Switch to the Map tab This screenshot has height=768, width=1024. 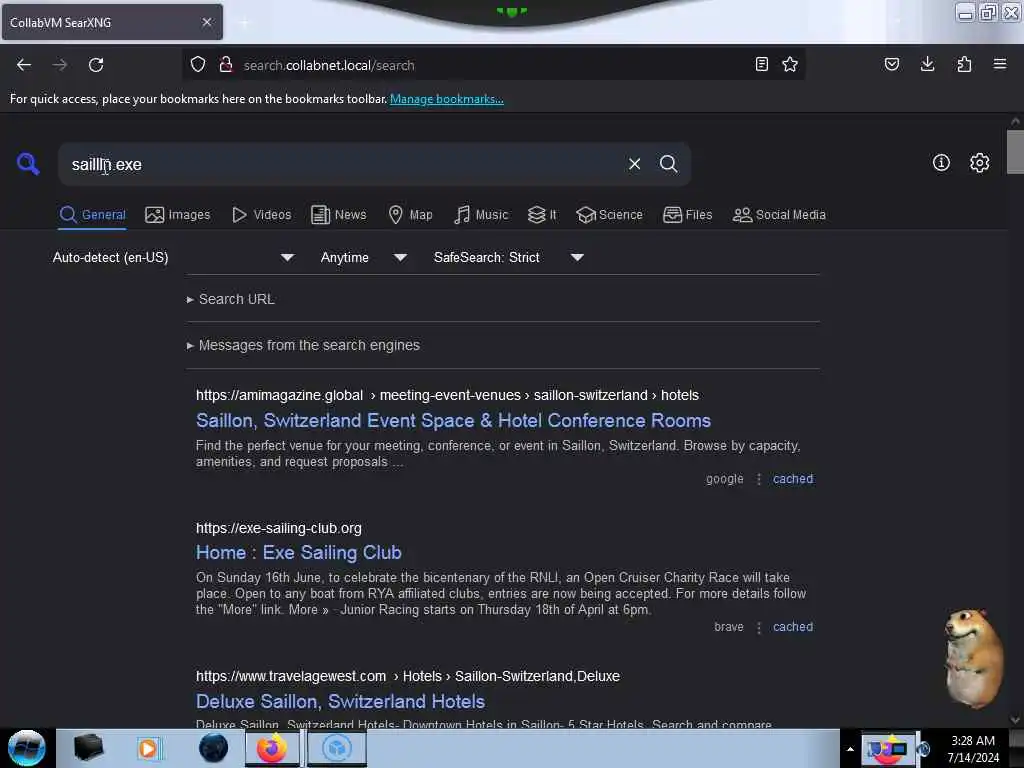pyautogui.click(x=410, y=215)
